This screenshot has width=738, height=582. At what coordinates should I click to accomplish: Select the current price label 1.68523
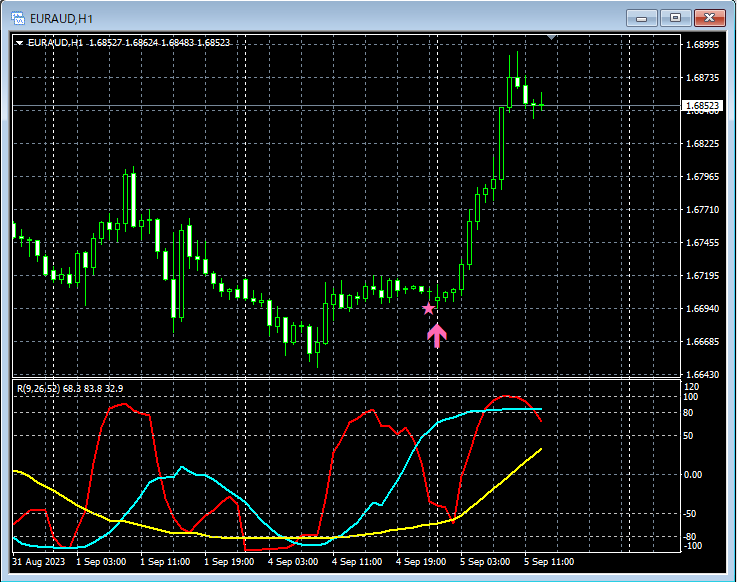tap(702, 105)
